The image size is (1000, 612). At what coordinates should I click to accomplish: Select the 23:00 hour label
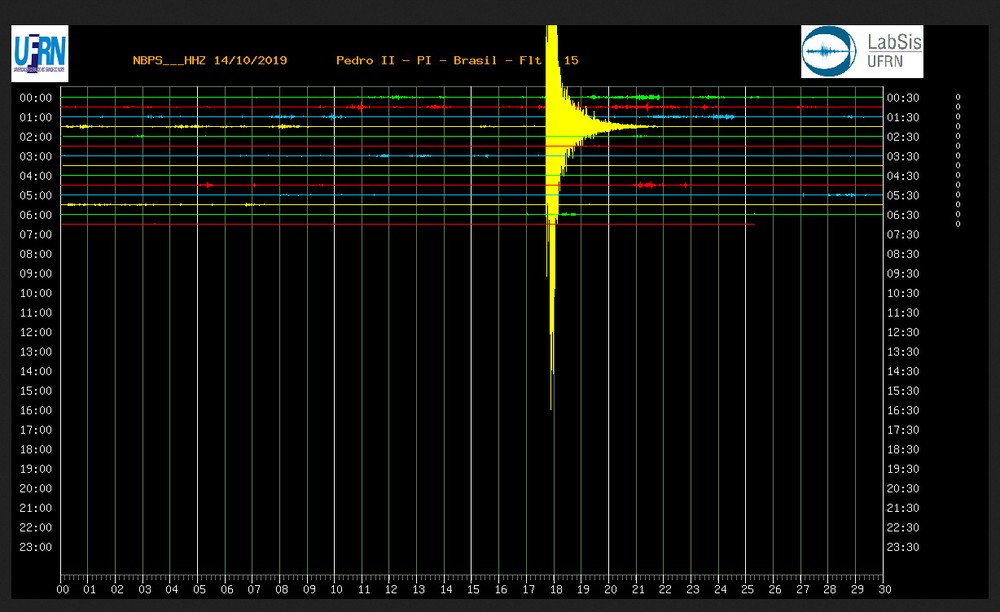pos(36,547)
